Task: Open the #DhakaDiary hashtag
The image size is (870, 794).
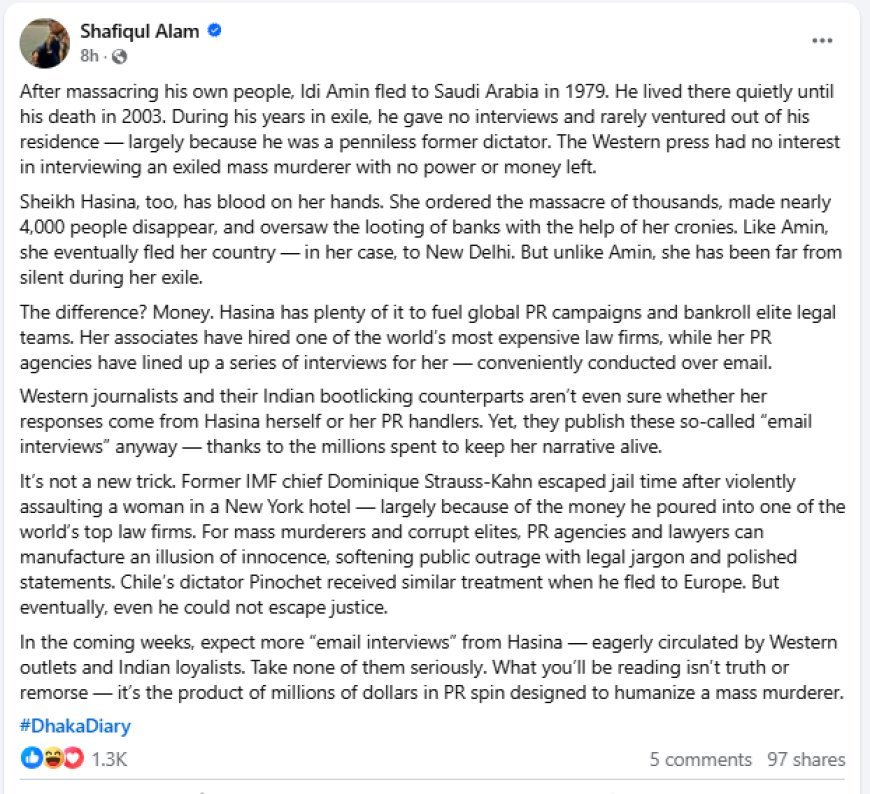Action: pos(75,727)
